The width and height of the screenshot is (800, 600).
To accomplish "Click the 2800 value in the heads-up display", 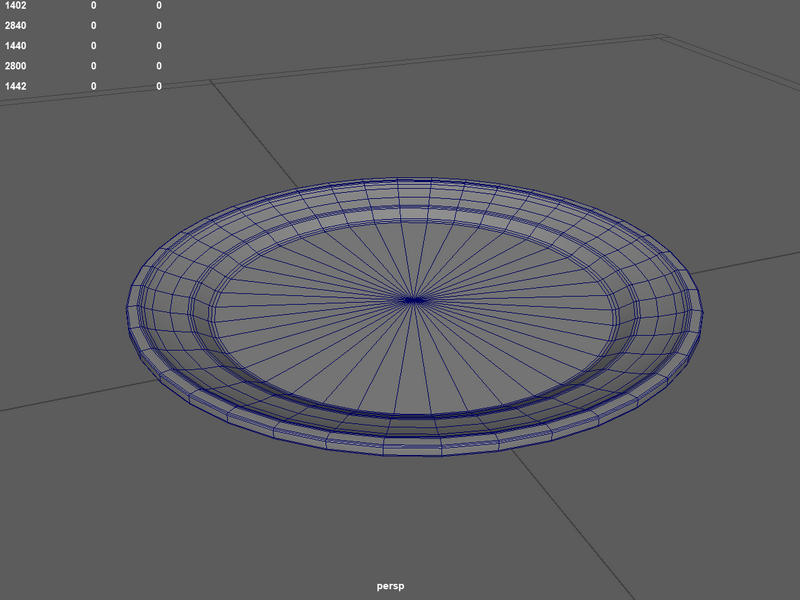I will click(x=15, y=66).
